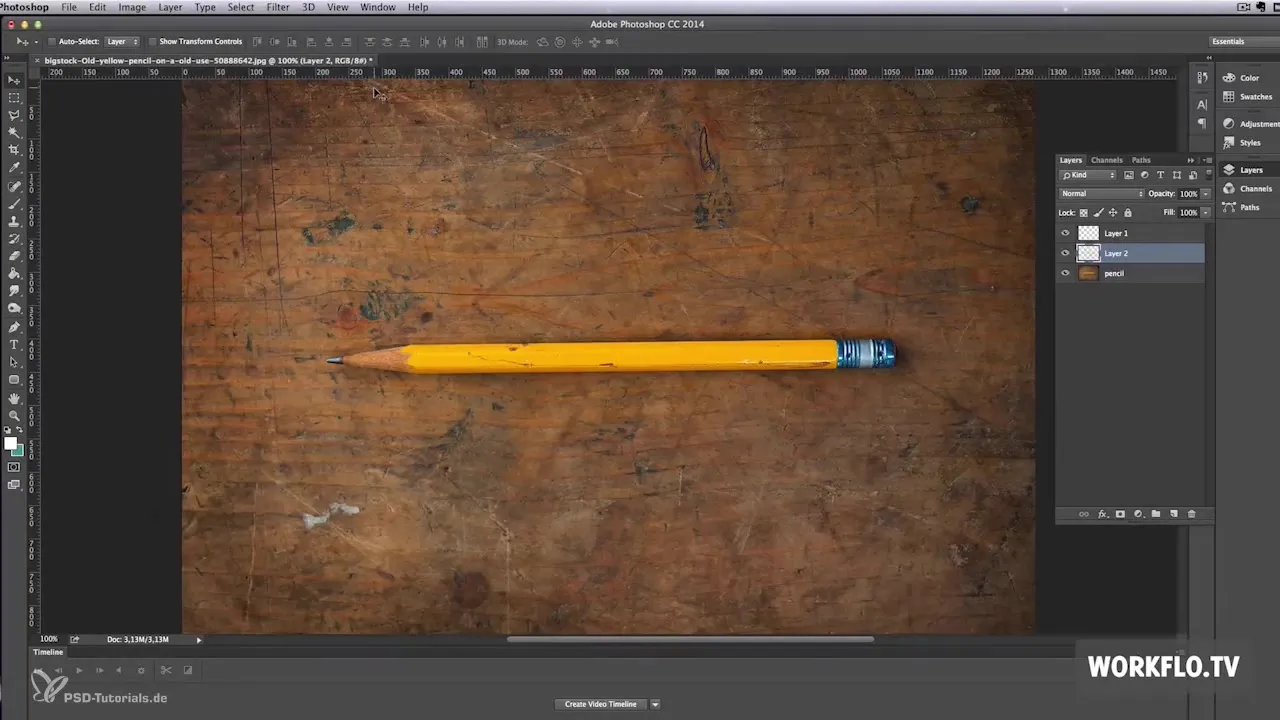The width and height of the screenshot is (1280, 720).
Task: Open the Opacity slider arrow
Action: [1205, 194]
